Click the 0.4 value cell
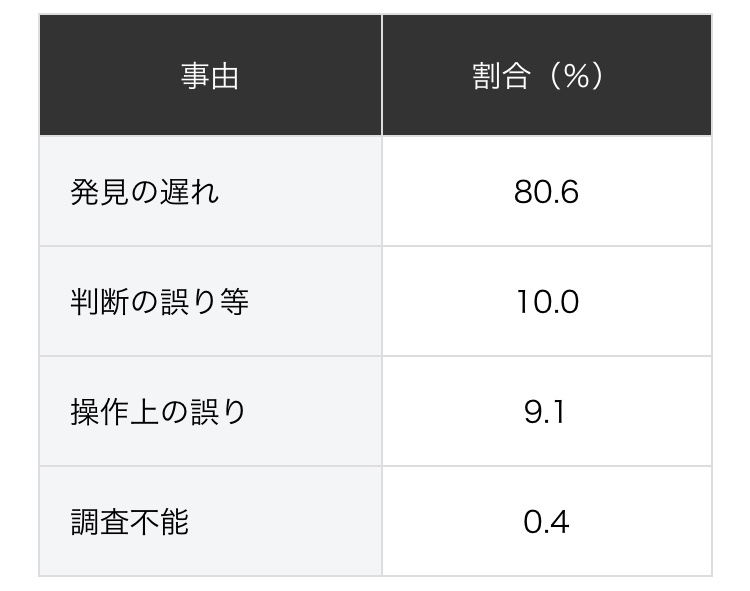This screenshot has height=591, width=750. coord(547,521)
